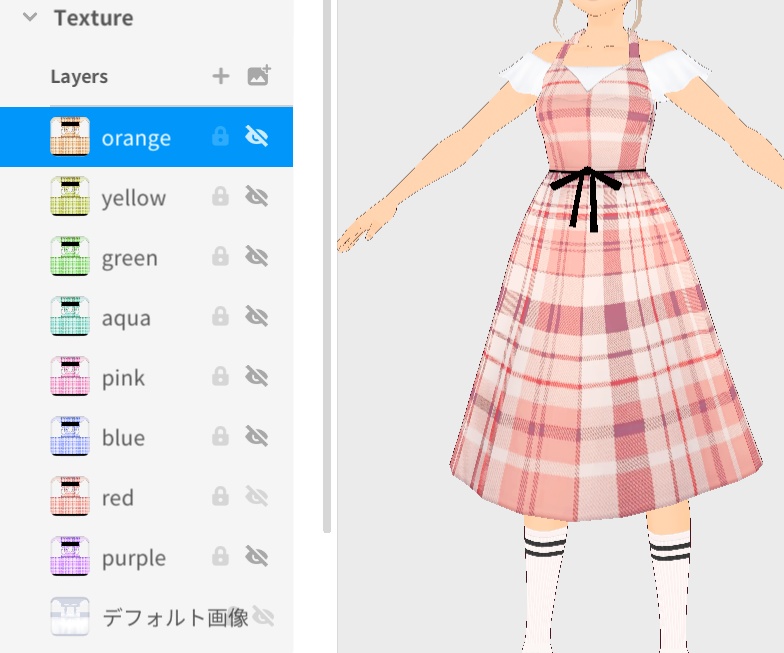Click the aqua layer thumbnail
Viewport: 784px width, 653px height.
[70, 316]
